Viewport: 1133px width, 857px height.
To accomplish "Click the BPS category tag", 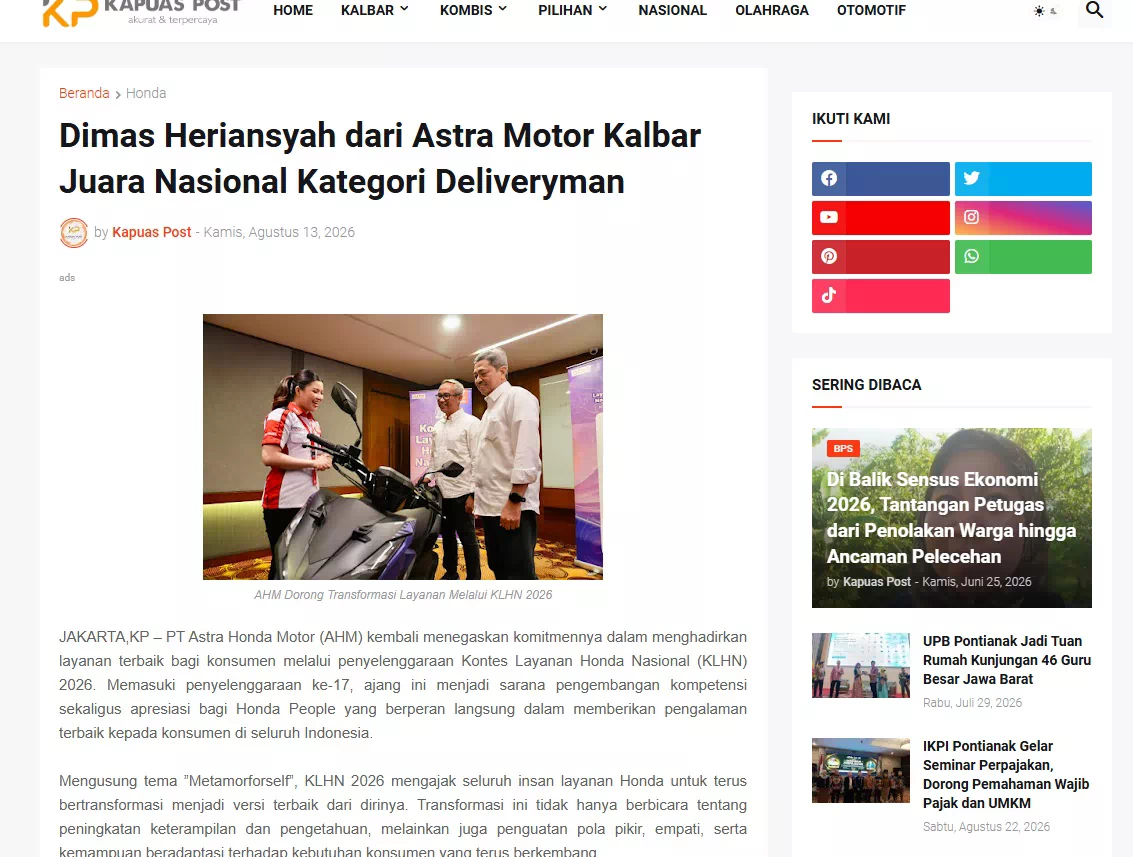I will coord(843,449).
